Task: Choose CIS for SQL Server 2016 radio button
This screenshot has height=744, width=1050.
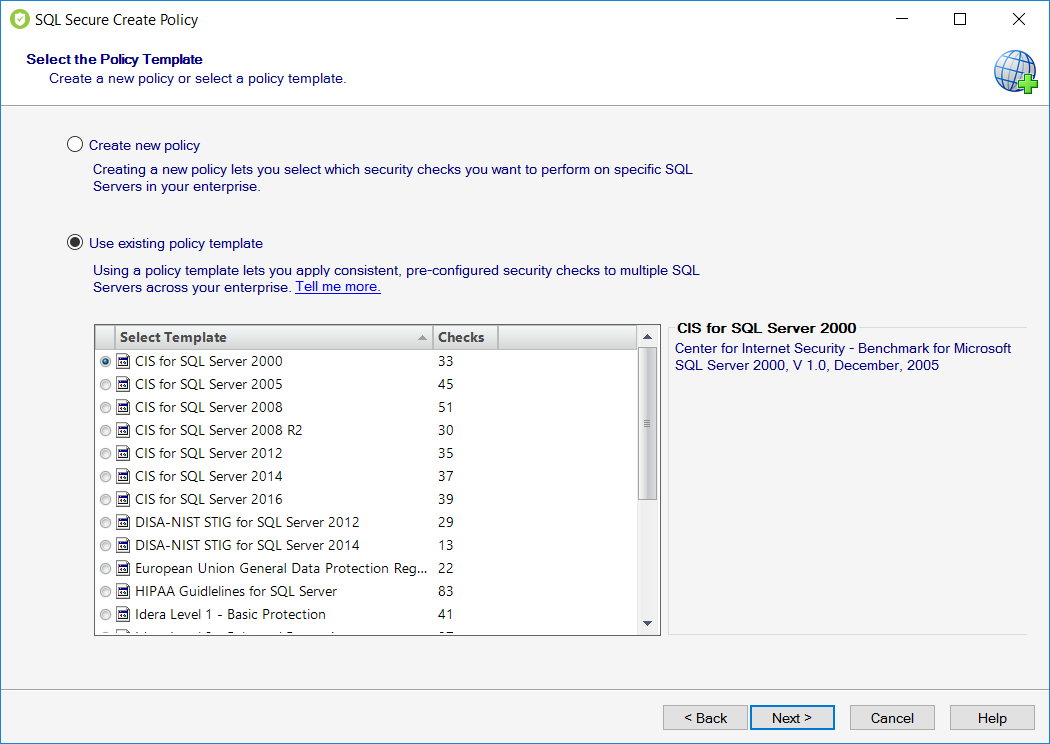Action: tap(105, 500)
